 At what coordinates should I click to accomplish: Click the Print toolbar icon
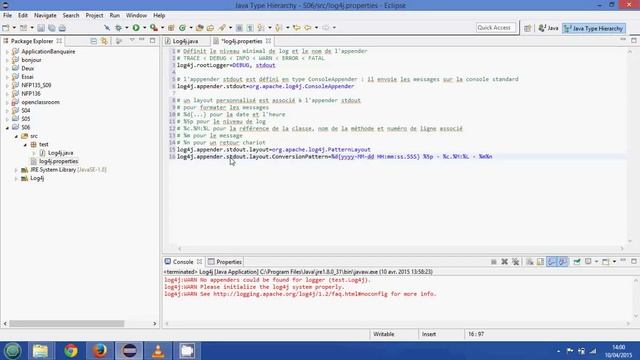(x=62, y=28)
